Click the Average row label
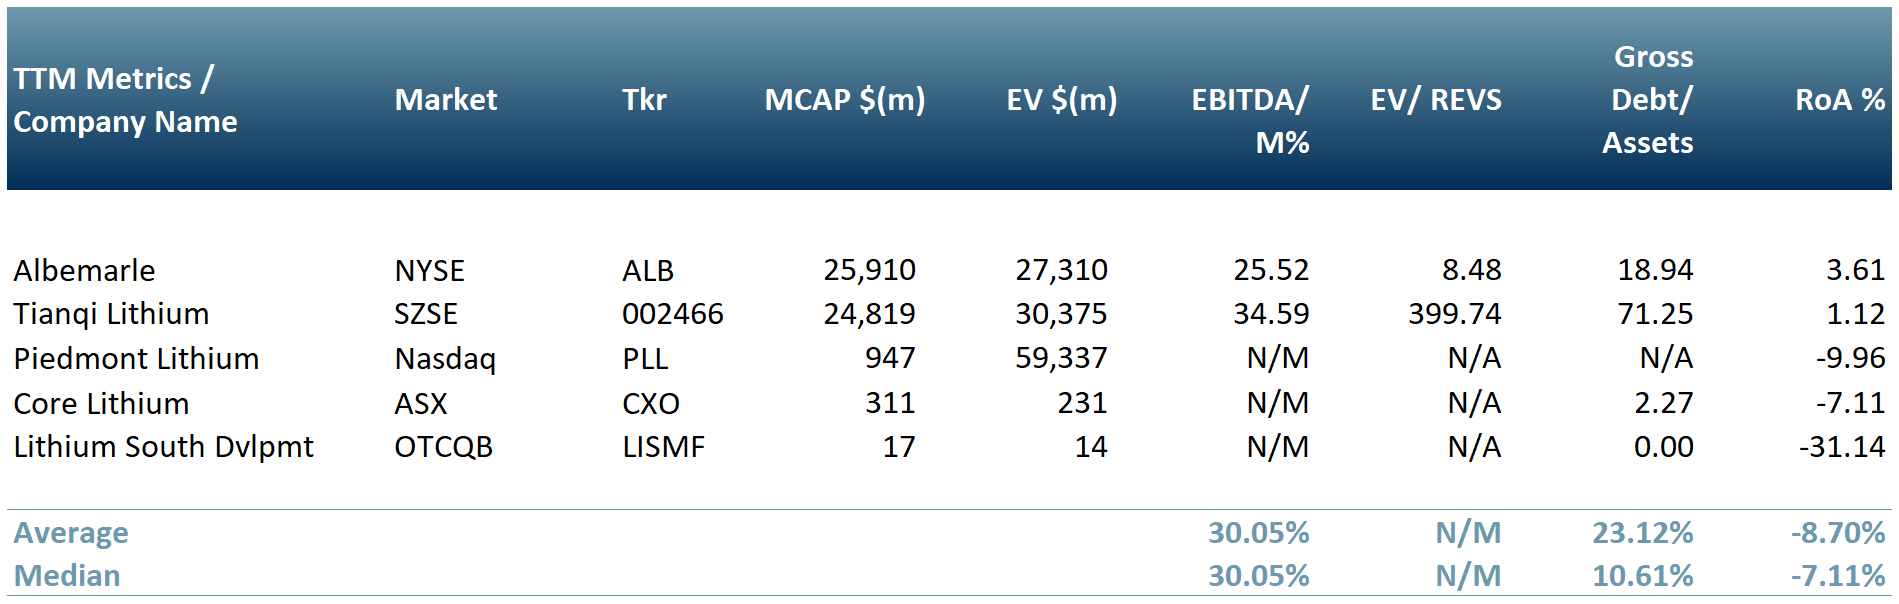The image size is (1899, 604). point(71,533)
